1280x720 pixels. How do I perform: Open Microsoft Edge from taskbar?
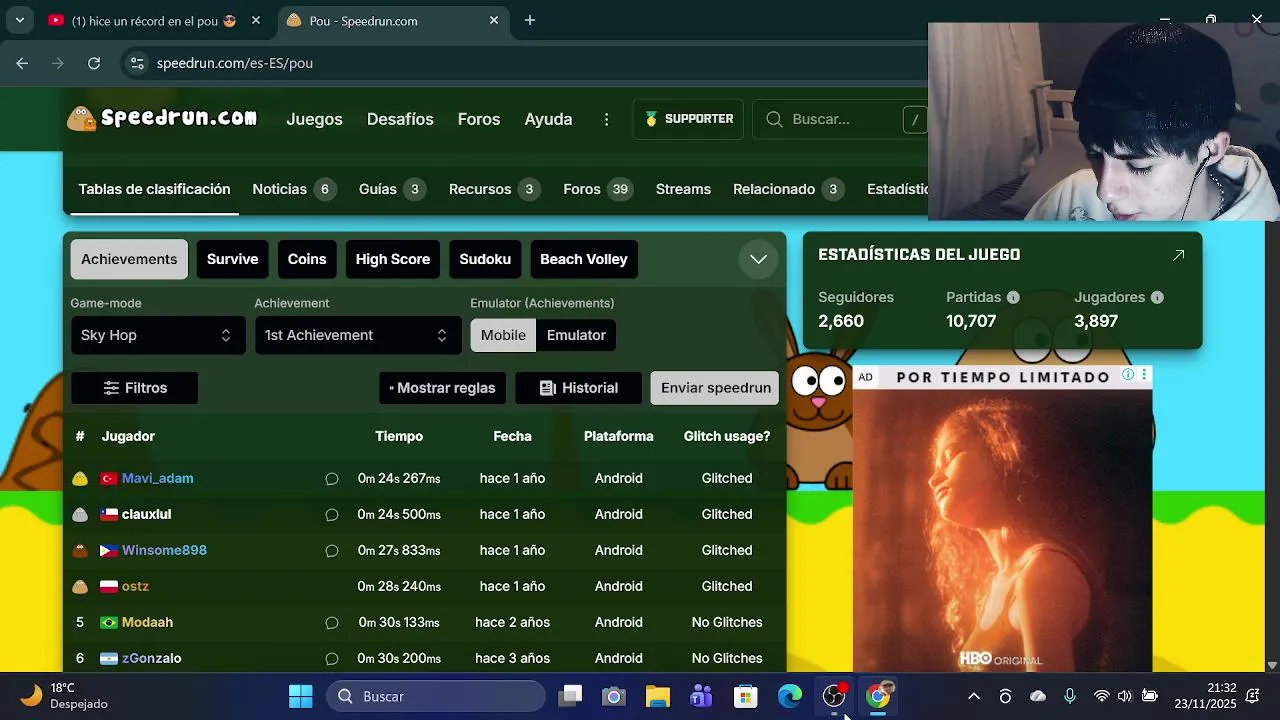click(x=790, y=696)
